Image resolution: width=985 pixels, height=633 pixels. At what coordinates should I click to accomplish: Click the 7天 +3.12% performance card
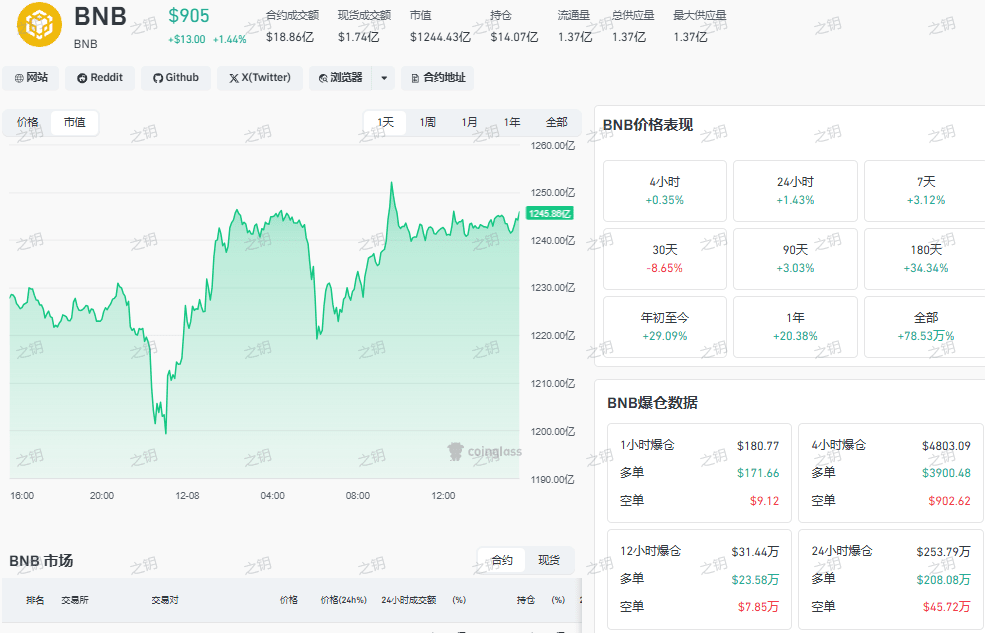click(x=925, y=191)
